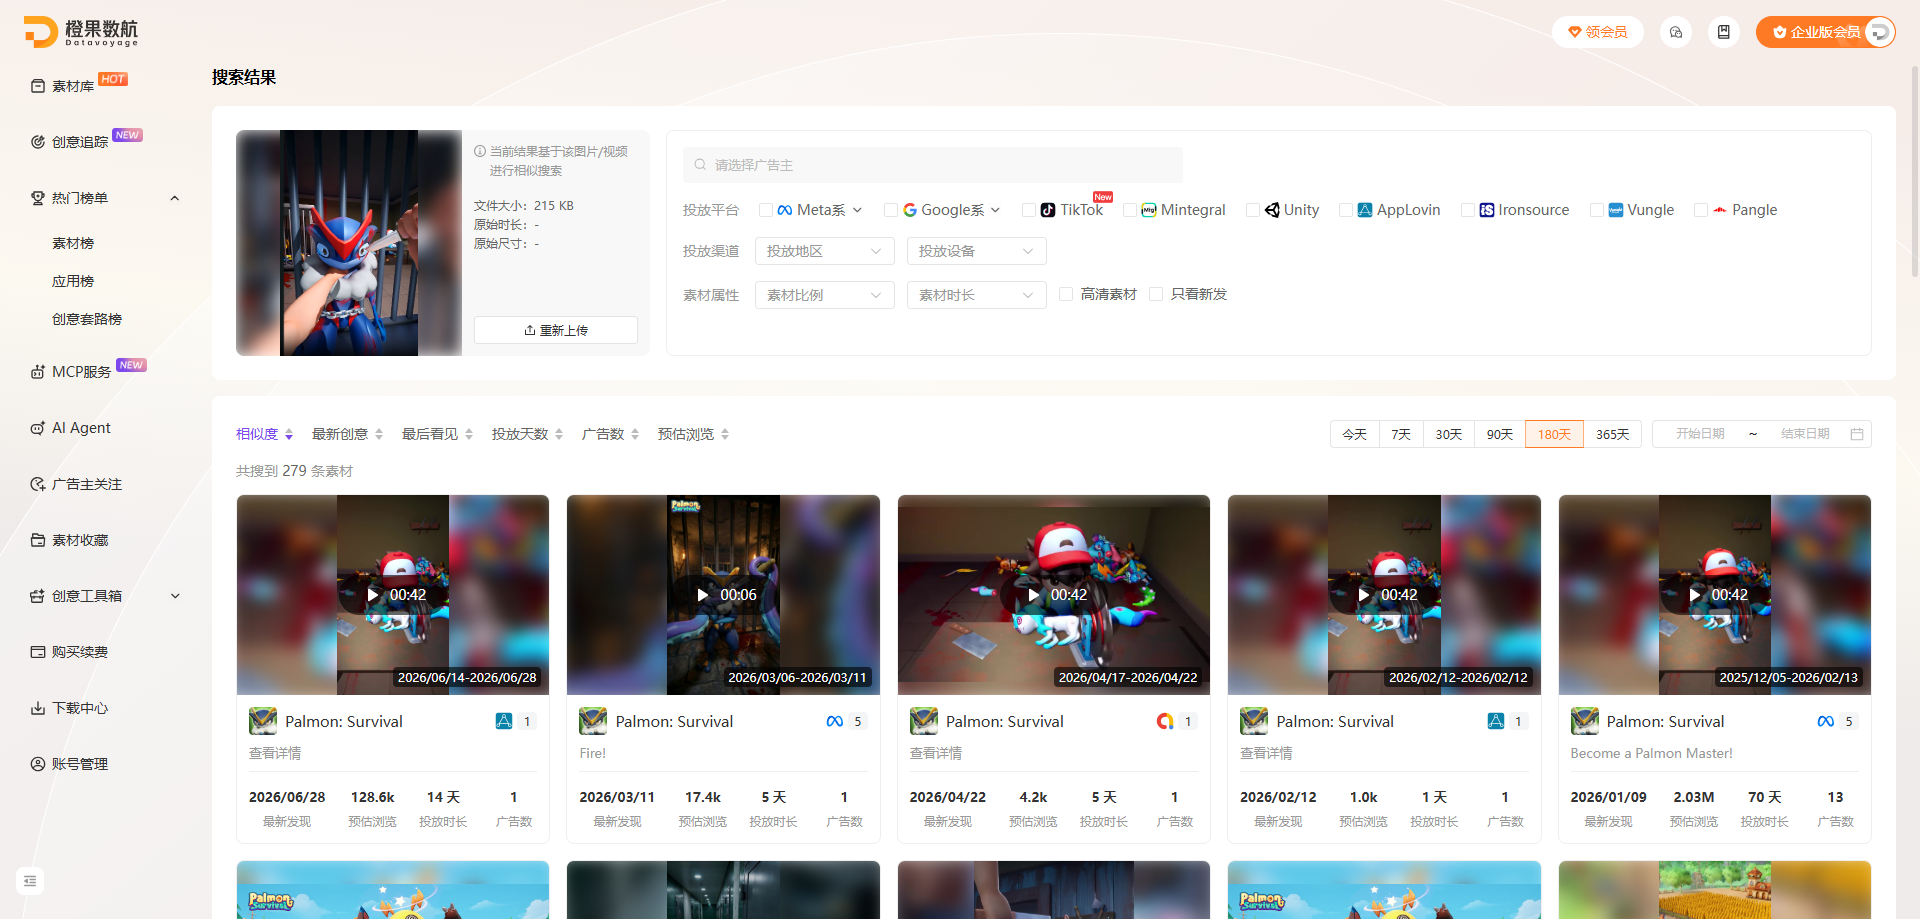Select the 30天 time range tab
The width and height of the screenshot is (1920, 919).
click(x=1449, y=434)
